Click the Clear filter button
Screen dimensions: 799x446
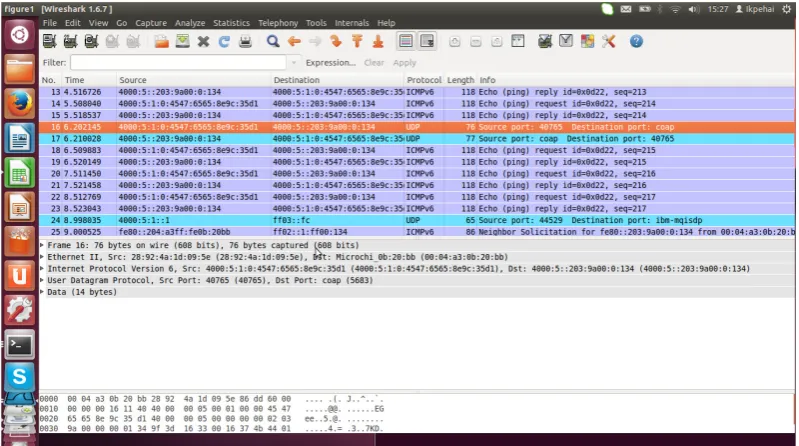(374, 63)
